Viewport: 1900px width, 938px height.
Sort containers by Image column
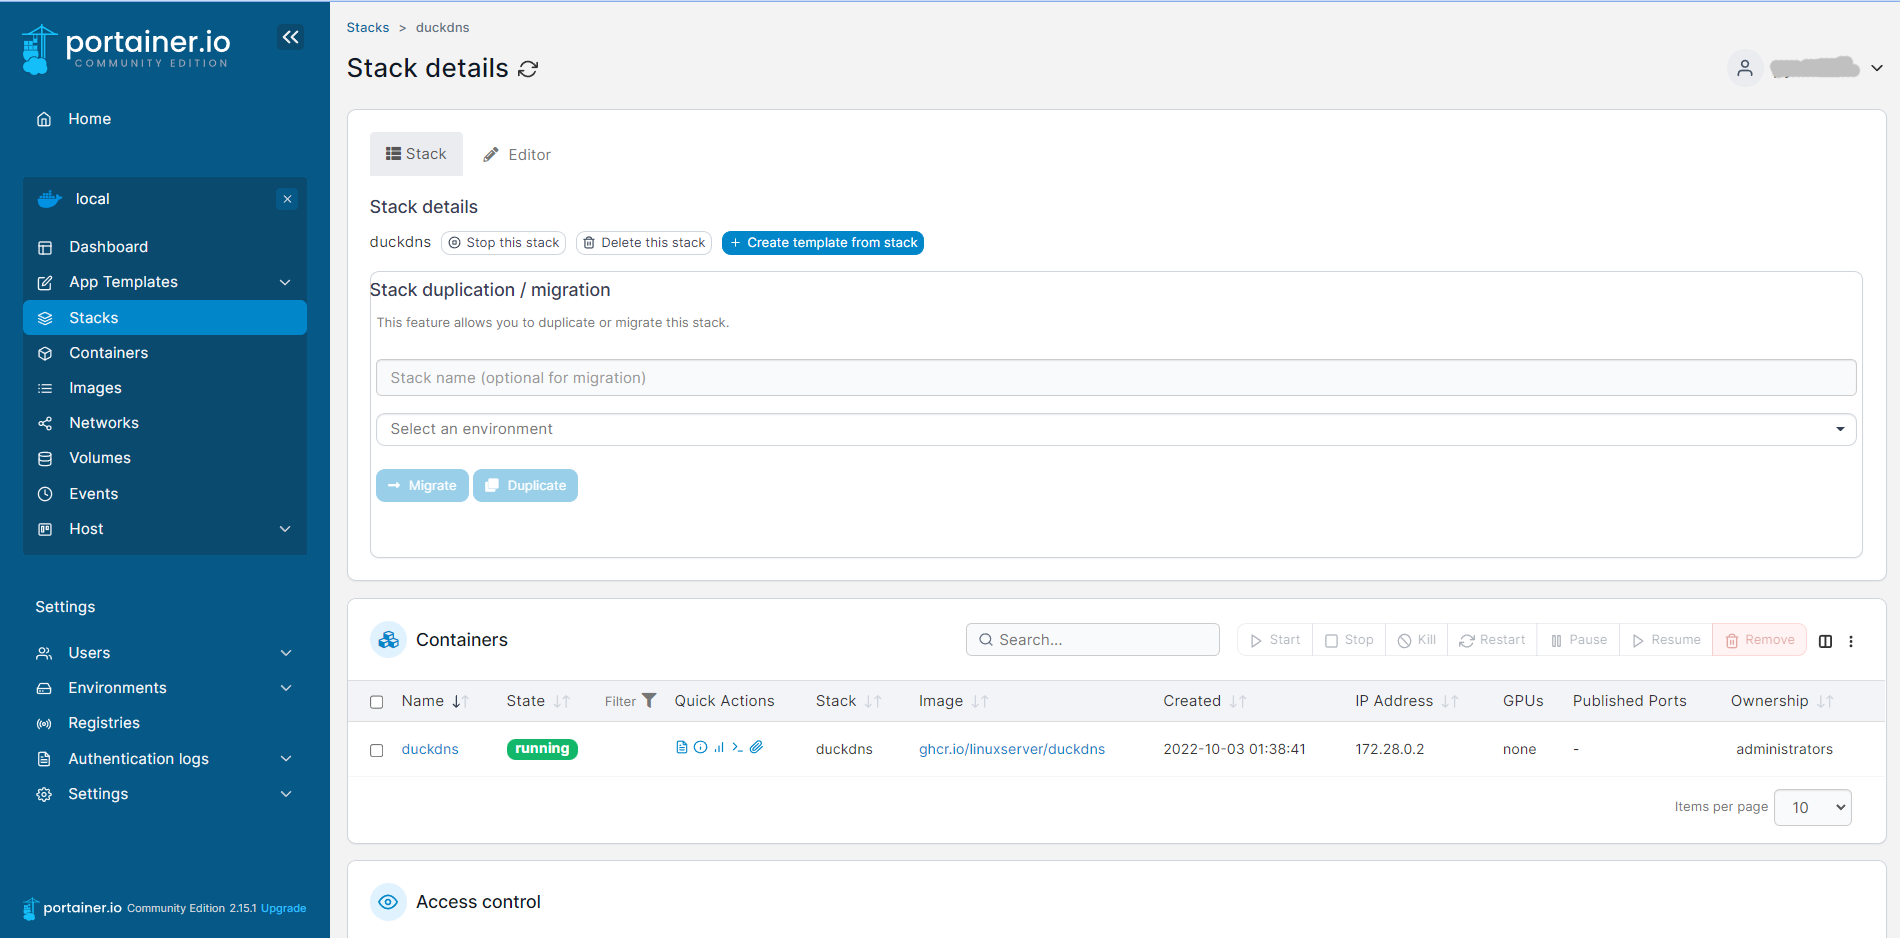pos(953,701)
